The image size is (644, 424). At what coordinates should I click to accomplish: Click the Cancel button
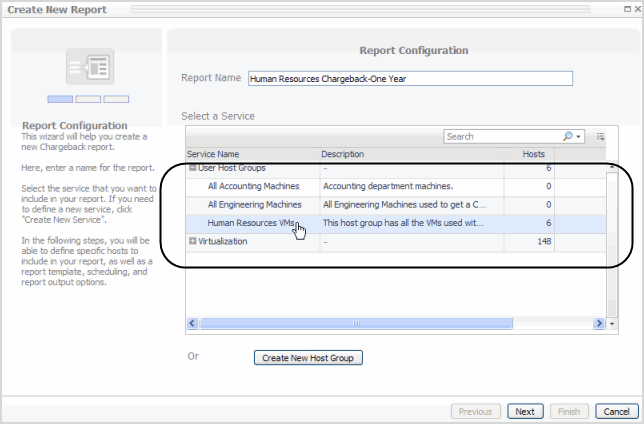click(616, 411)
